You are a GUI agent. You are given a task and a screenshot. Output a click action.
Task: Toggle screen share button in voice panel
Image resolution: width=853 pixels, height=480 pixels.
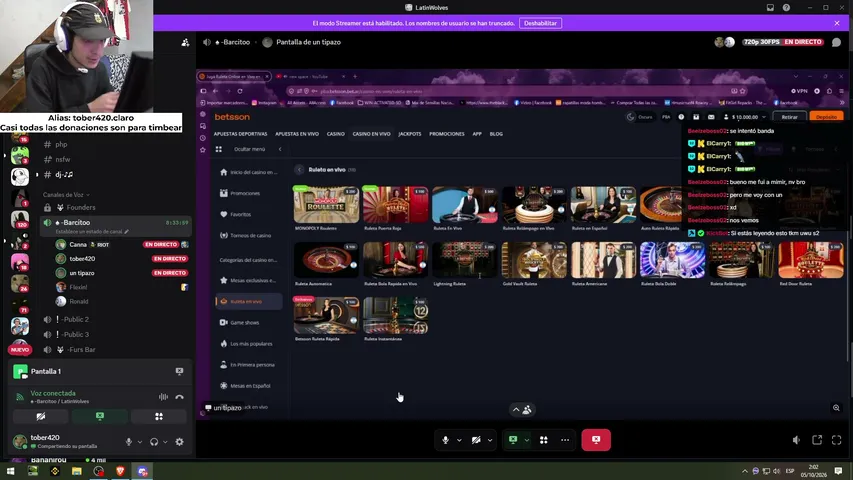[100, 416]
